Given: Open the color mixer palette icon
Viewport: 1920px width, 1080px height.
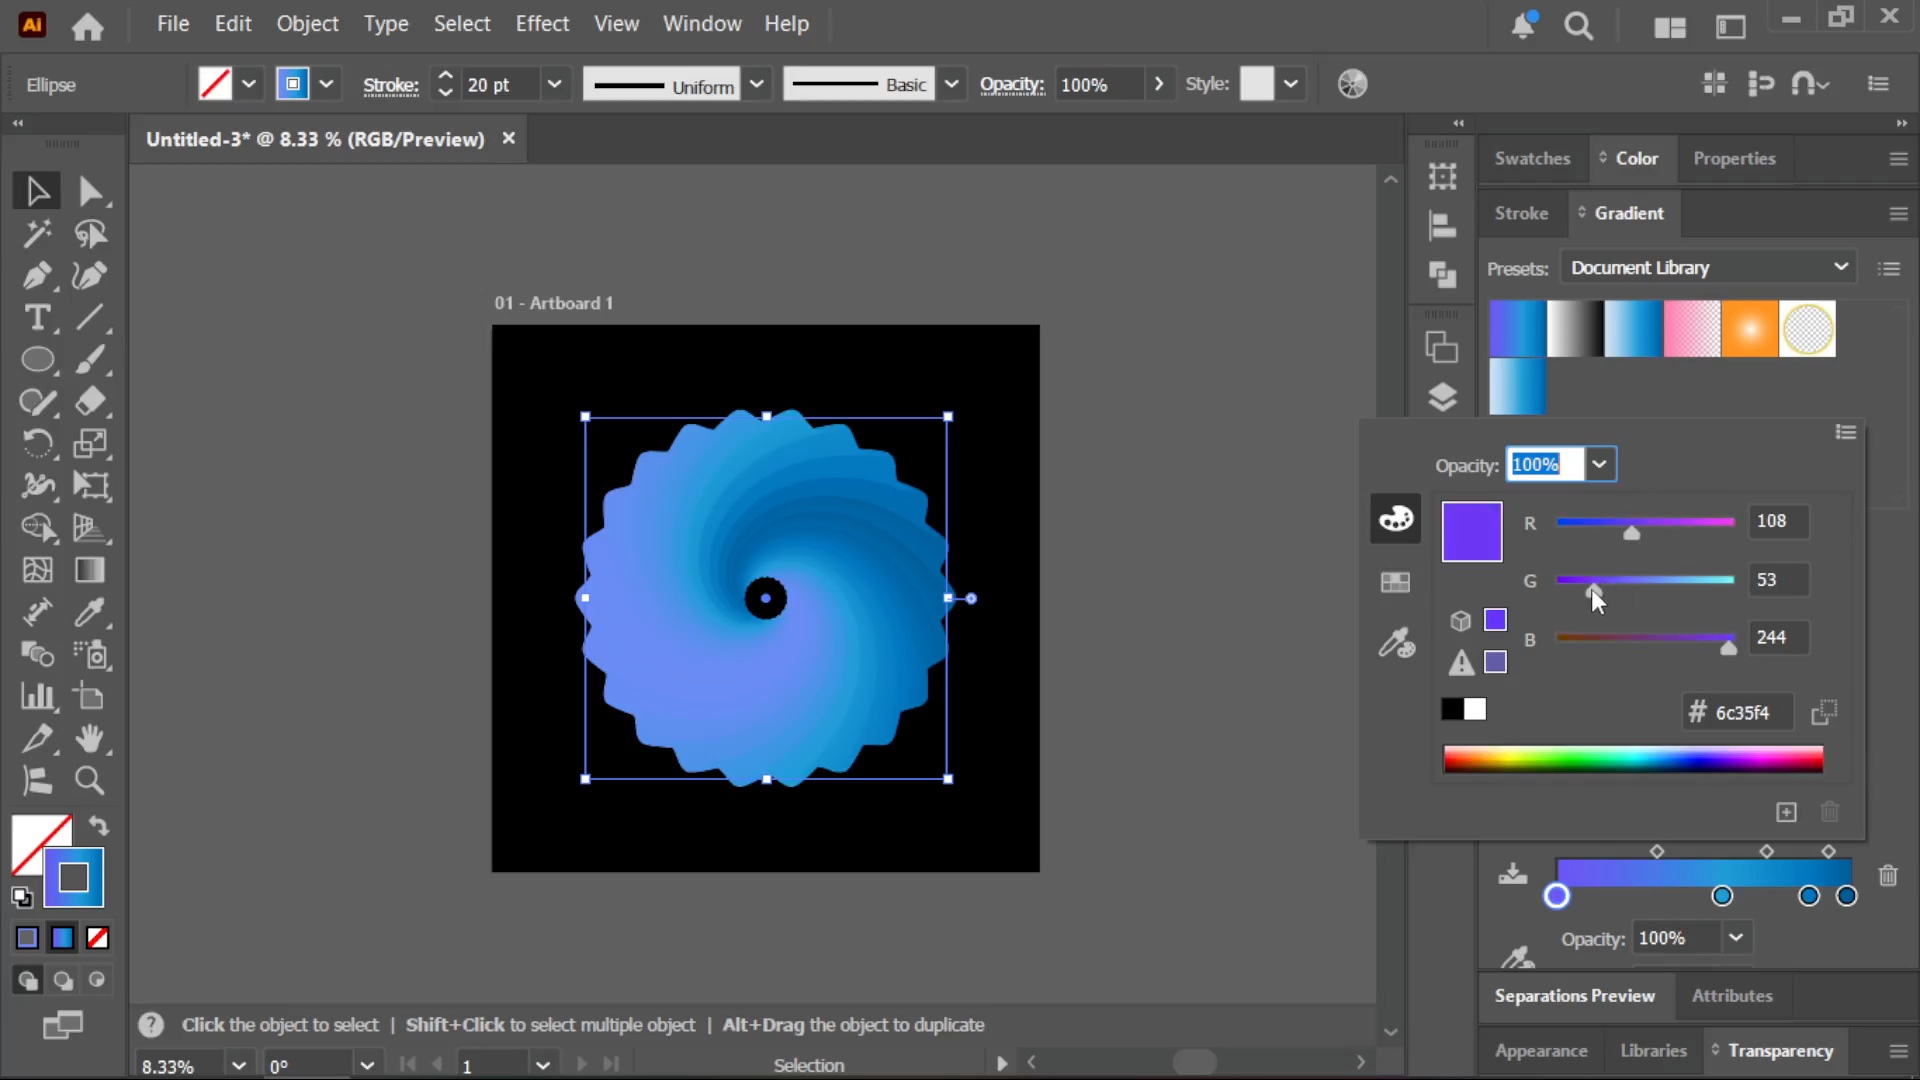Looking at the screenshot, I should (x=1395, y=519).
